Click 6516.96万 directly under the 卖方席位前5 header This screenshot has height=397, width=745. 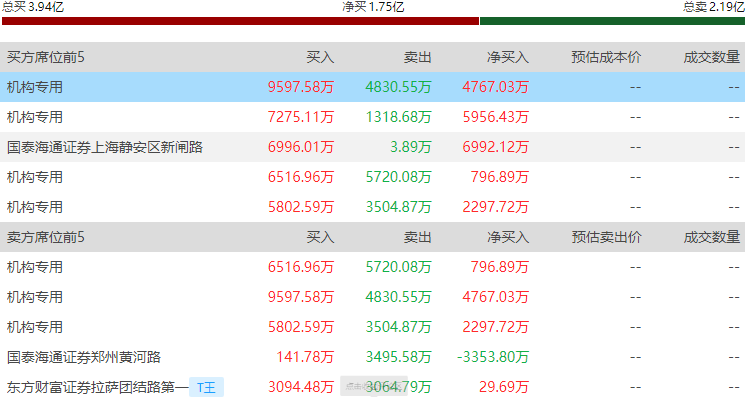[x=301, y=267]
